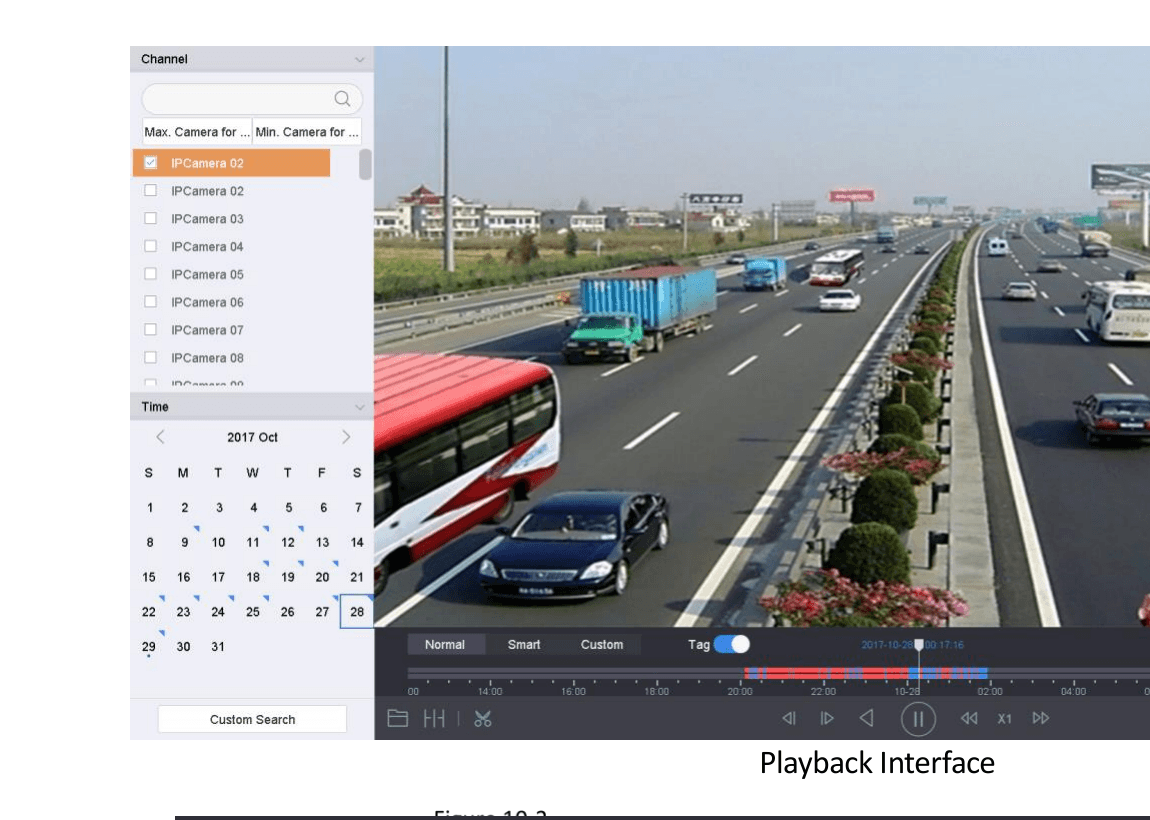Image resolution: width=1150 pixels, height=820 pixels.
Task: Click the IPCamera 05 channel name
Action: pyautogui.click(x=207, y=274)
